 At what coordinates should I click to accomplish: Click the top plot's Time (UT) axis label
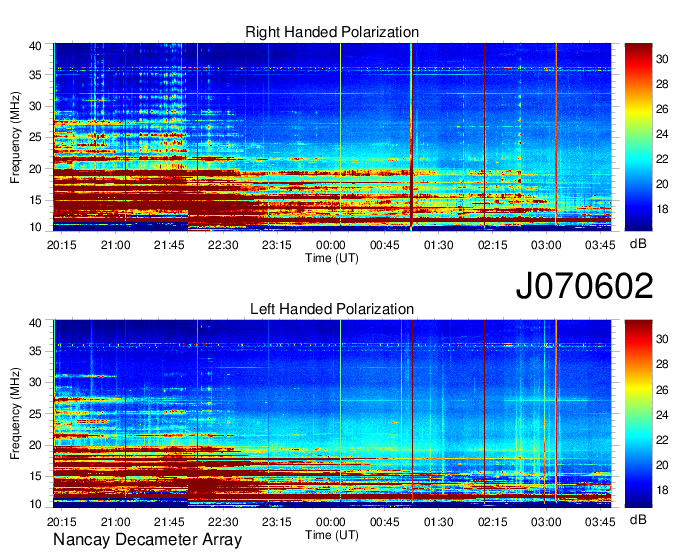click(332, 258)
